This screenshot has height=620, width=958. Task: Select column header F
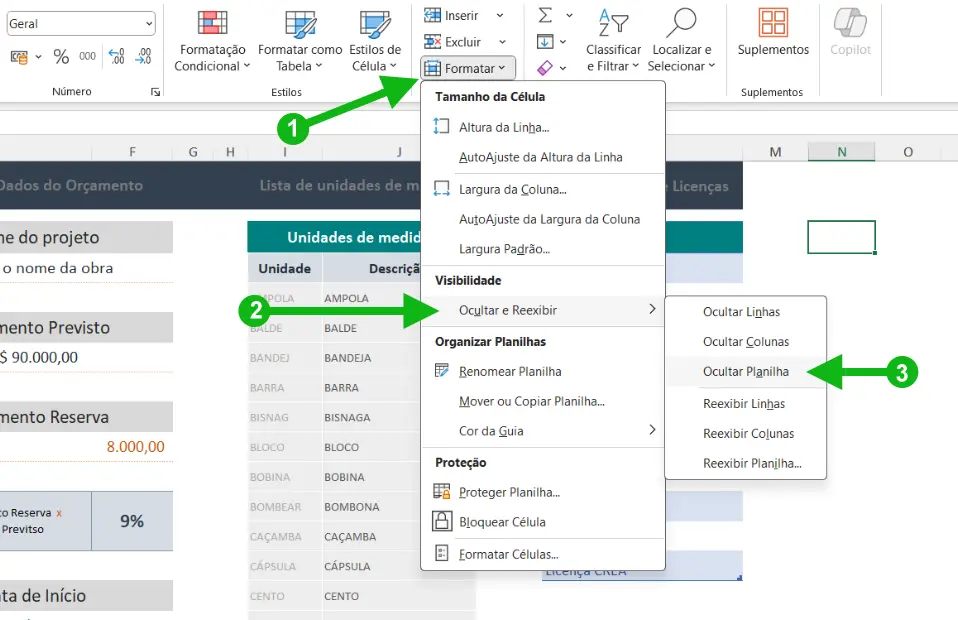132,152
